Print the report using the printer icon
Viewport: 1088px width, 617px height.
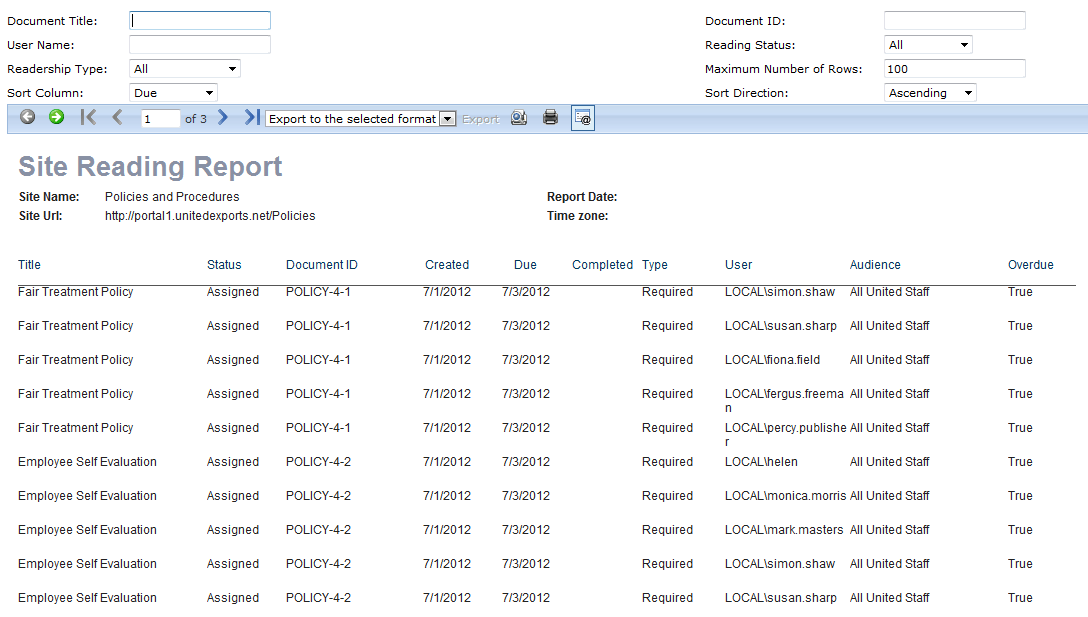(x=550, y=118)
